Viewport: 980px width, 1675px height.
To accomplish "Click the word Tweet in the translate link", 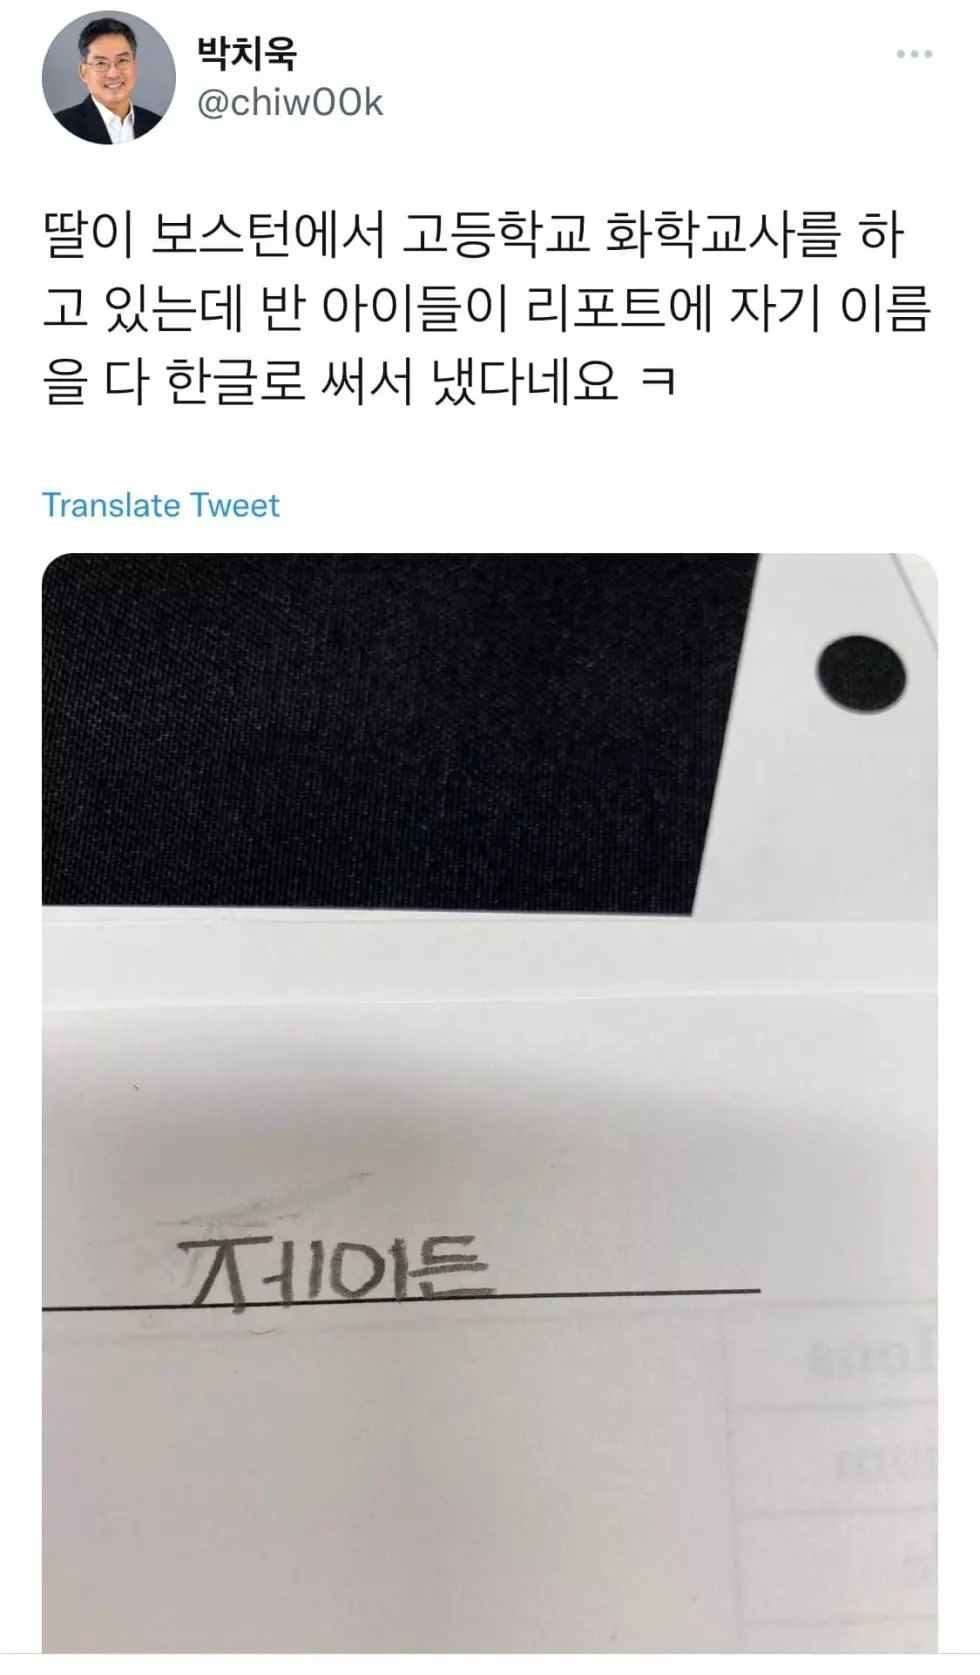I will (235, 505).
